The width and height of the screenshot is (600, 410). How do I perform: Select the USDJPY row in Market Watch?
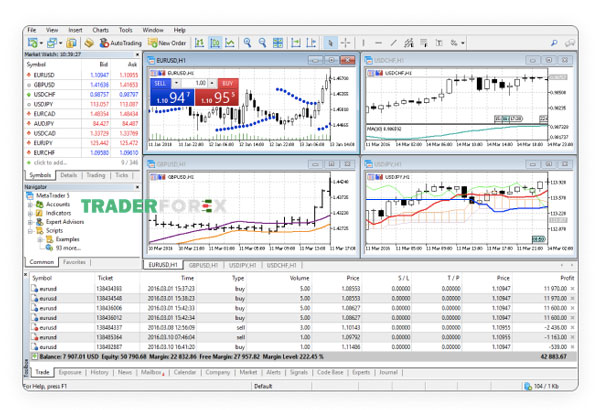click(x=82, y=104)
